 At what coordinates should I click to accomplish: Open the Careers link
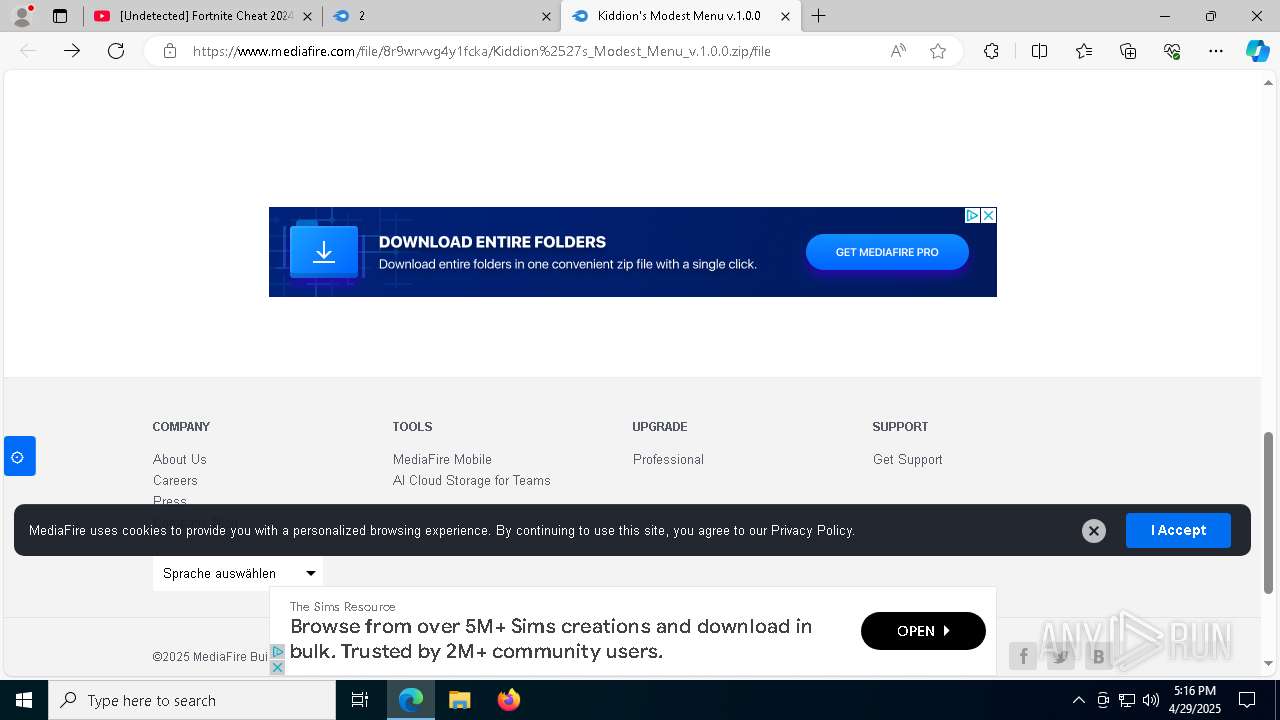tap(175, 480)
